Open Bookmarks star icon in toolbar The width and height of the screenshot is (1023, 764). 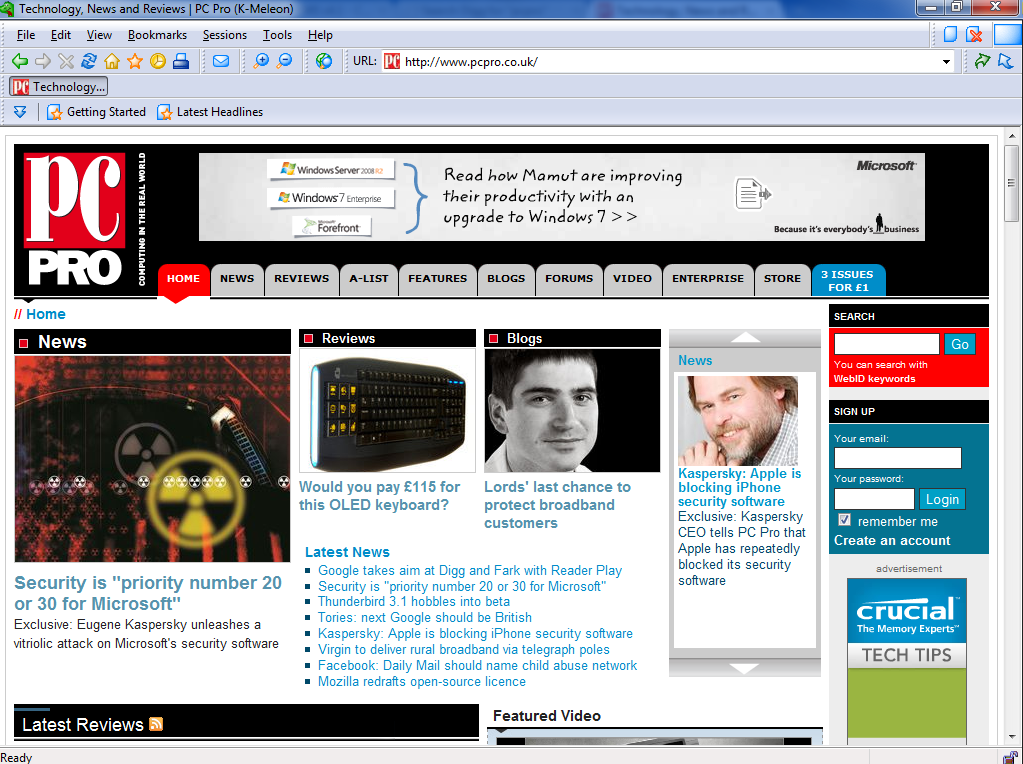(x=135, y=61)
